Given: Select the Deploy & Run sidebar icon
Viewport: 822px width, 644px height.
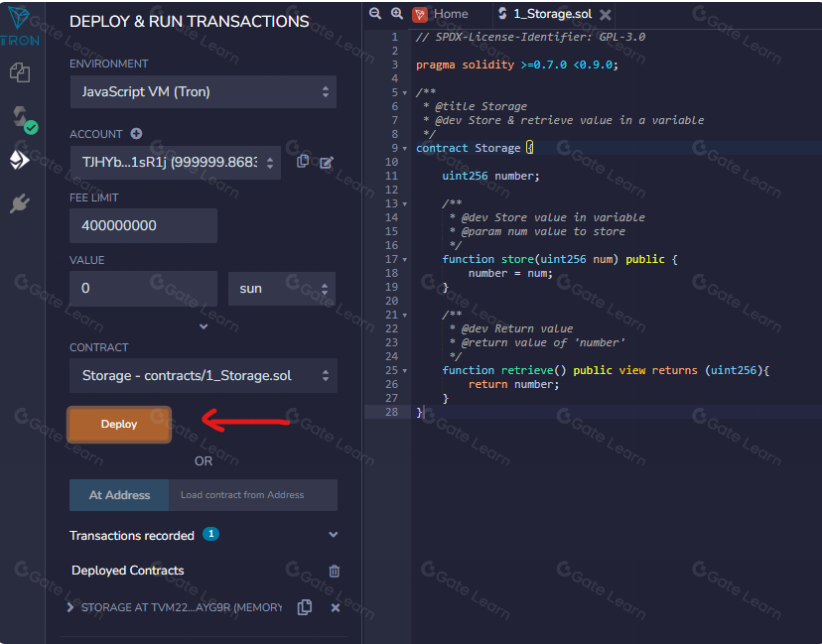Looking at the screenshot, I should click(x=19, y=160).
